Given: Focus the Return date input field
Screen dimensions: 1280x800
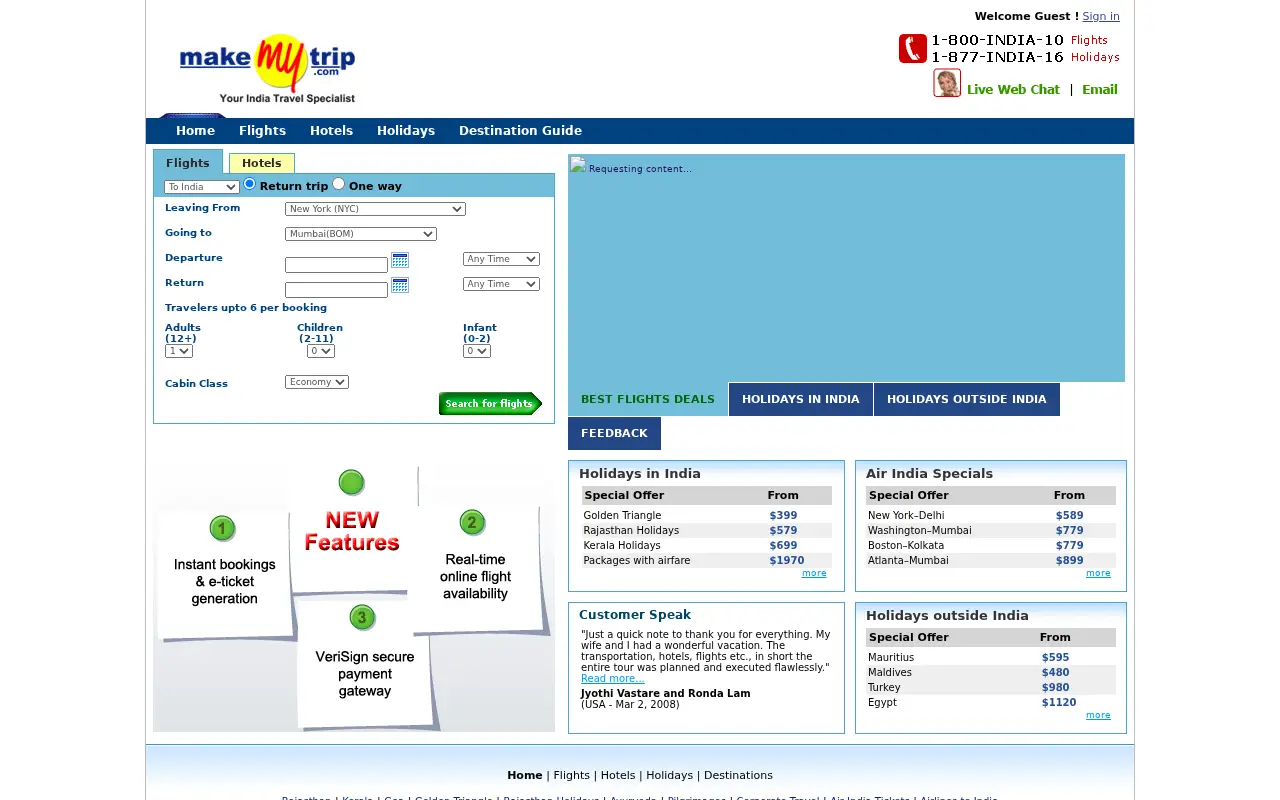Looking at the screenshot, I should click(336, 290).
